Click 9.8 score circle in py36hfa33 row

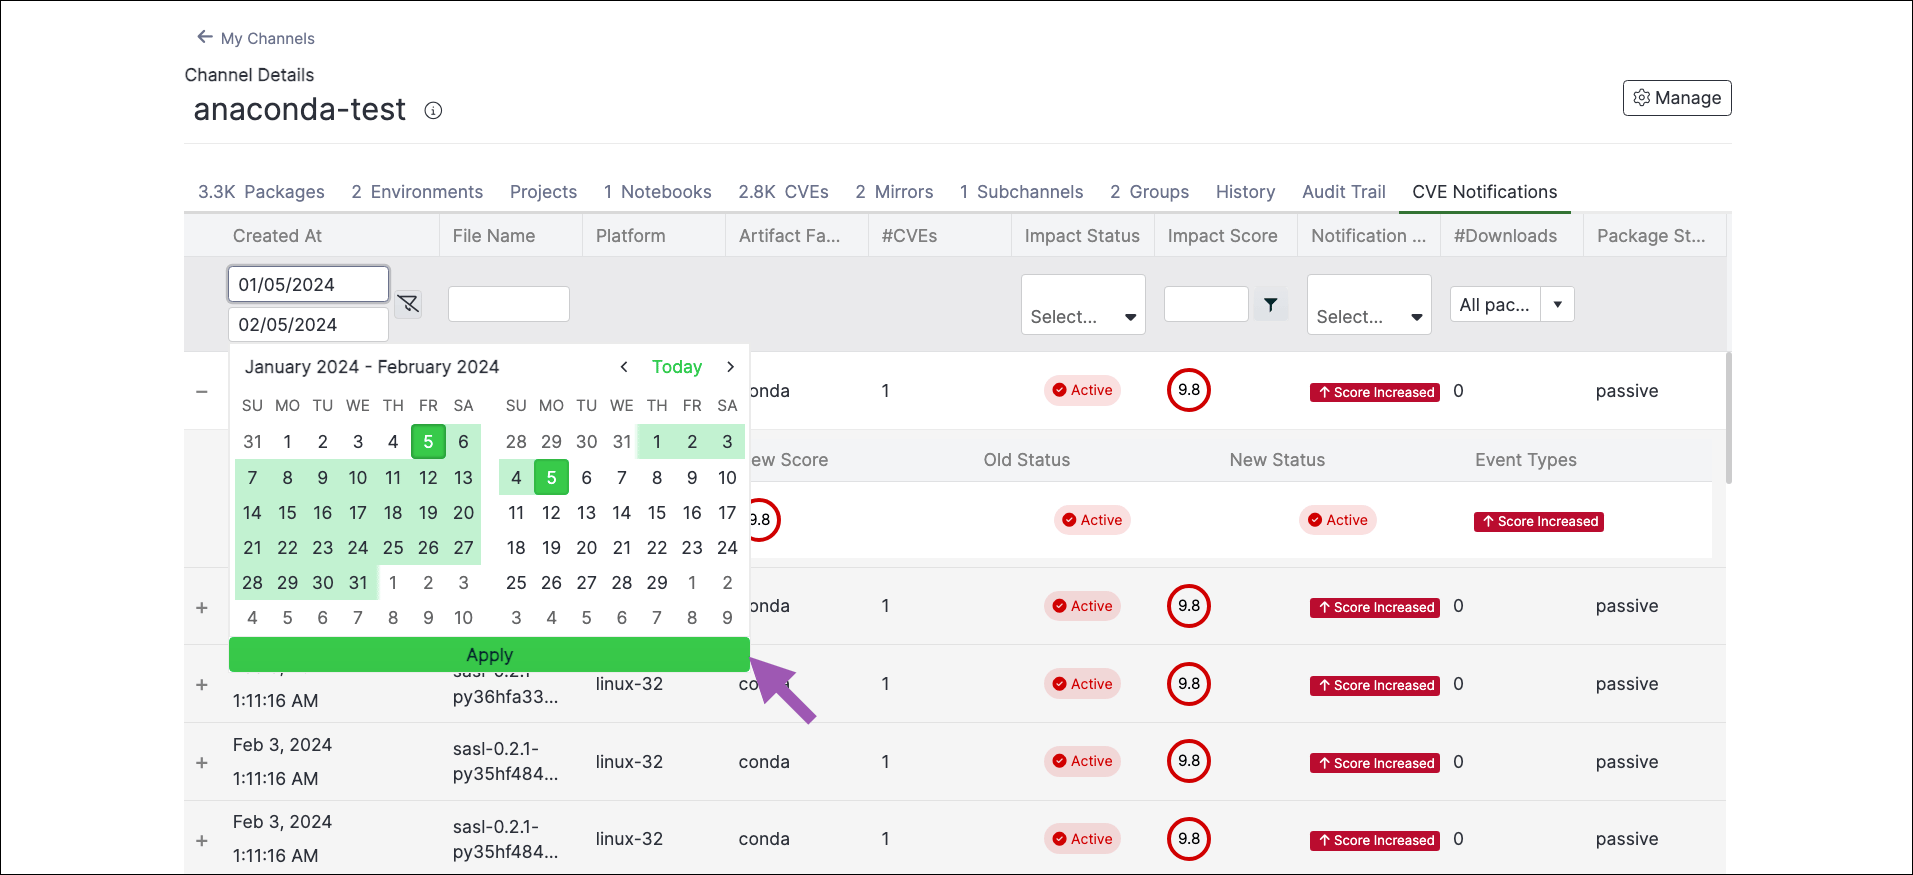click(x=1188, y=684)
